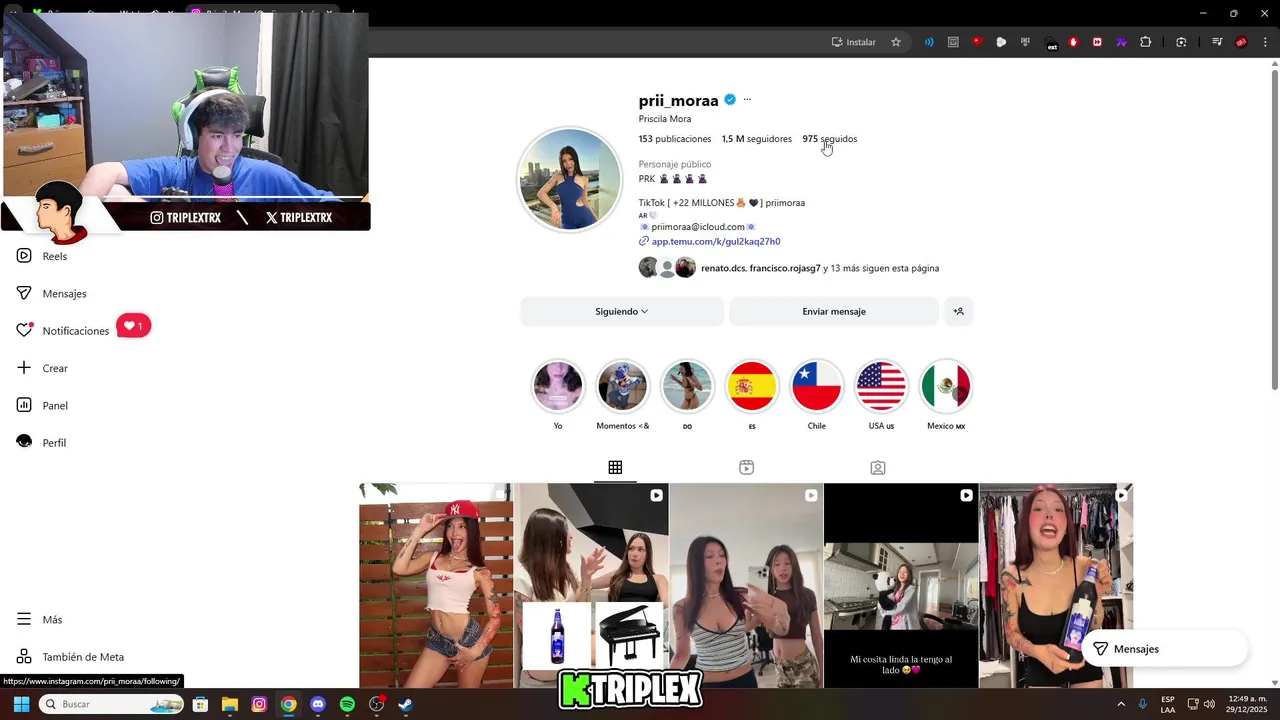Open the Chile flag highlight
The width and height of the screenshot is (1280, 720).
(816, 386)
